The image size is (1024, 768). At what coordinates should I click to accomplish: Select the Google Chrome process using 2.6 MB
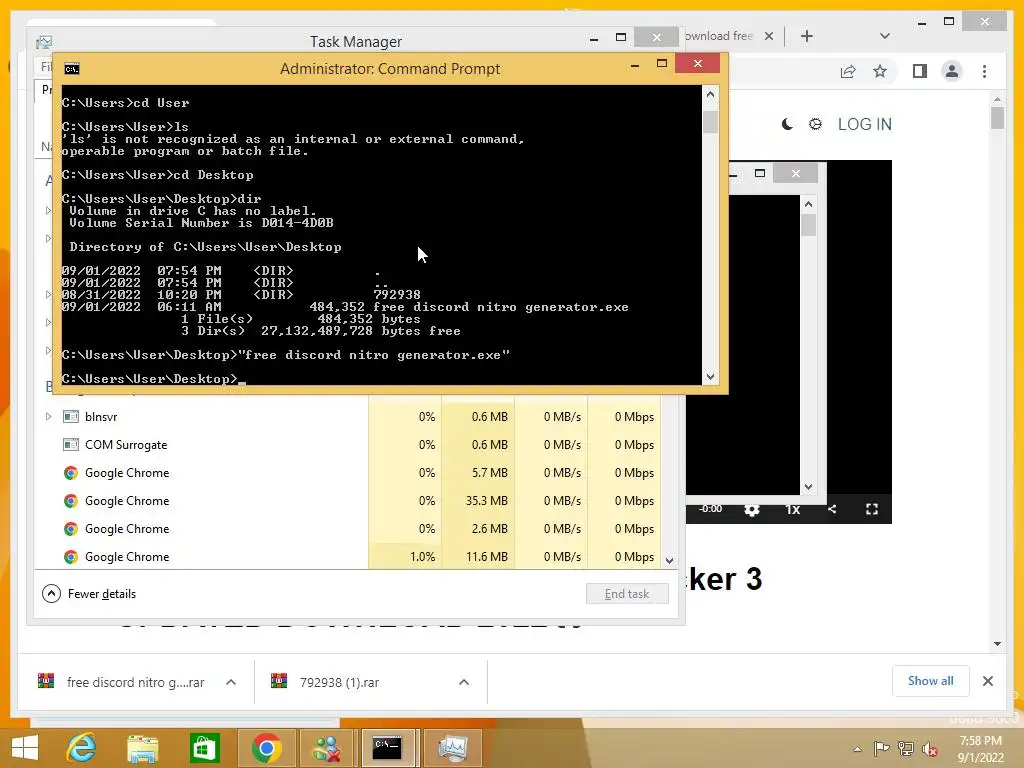[348, 529]
